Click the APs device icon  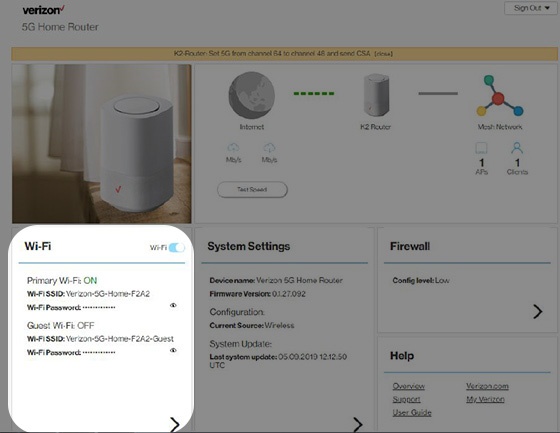481,148
